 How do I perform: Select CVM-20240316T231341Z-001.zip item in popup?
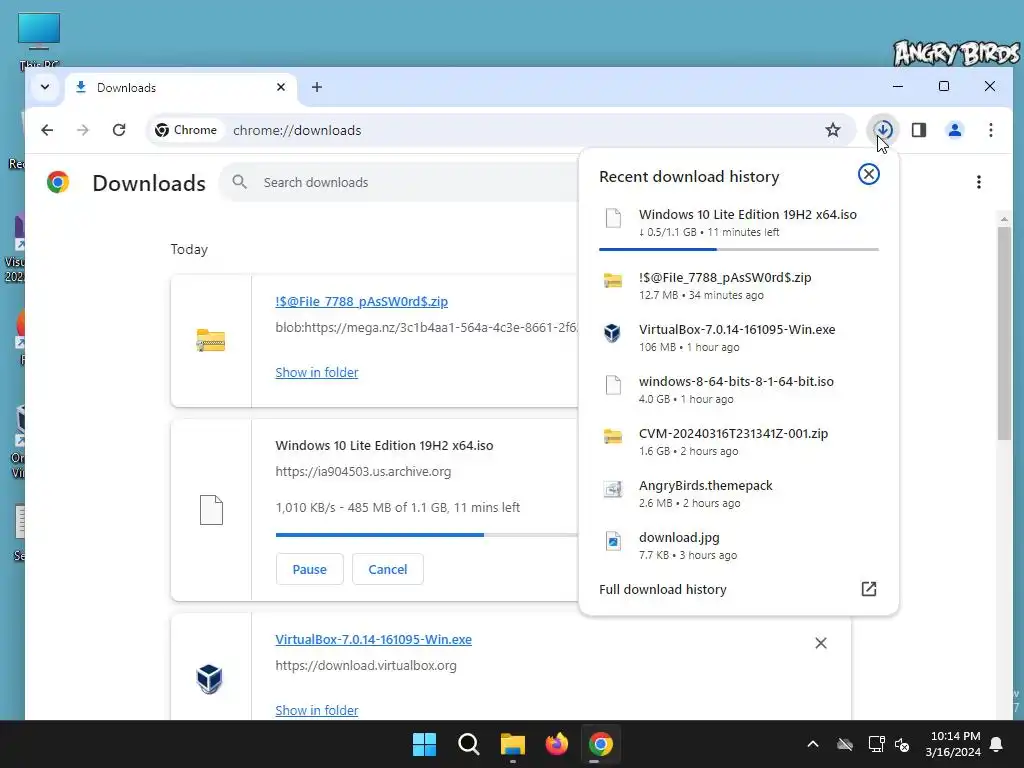tap(739, 442)
